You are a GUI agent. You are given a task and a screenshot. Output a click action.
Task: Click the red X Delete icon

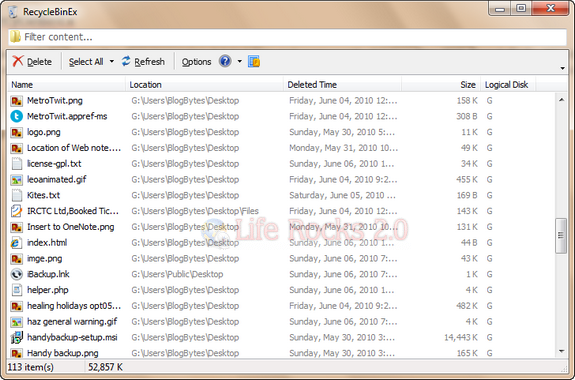click(17, 61)
